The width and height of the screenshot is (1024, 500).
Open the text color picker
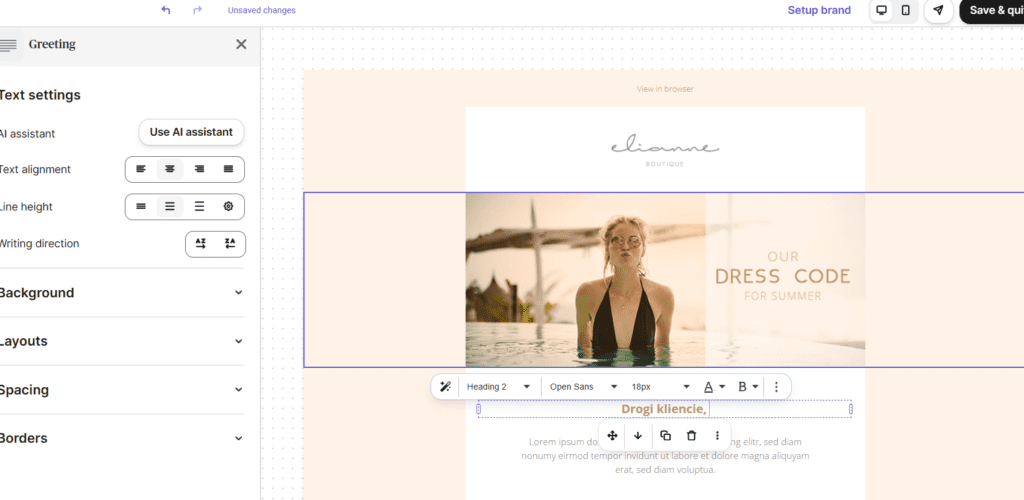pyautogui.click(x=713, y=387)
